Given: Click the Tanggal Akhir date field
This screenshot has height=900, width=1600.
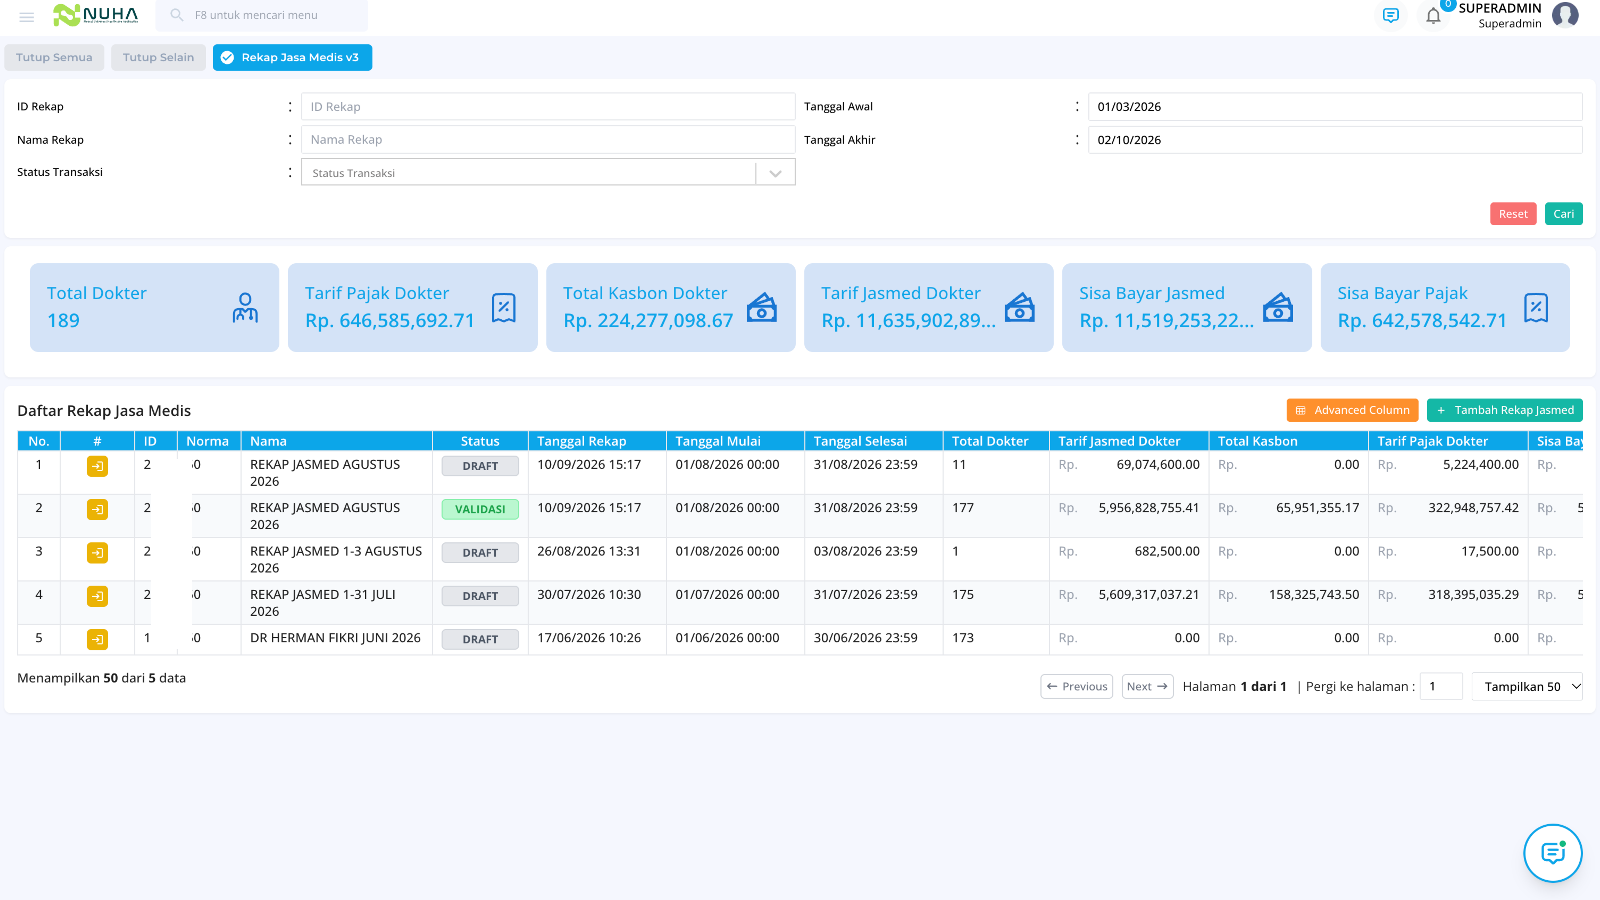Looking at the screenshot, I should click(x=1335, y=140).
